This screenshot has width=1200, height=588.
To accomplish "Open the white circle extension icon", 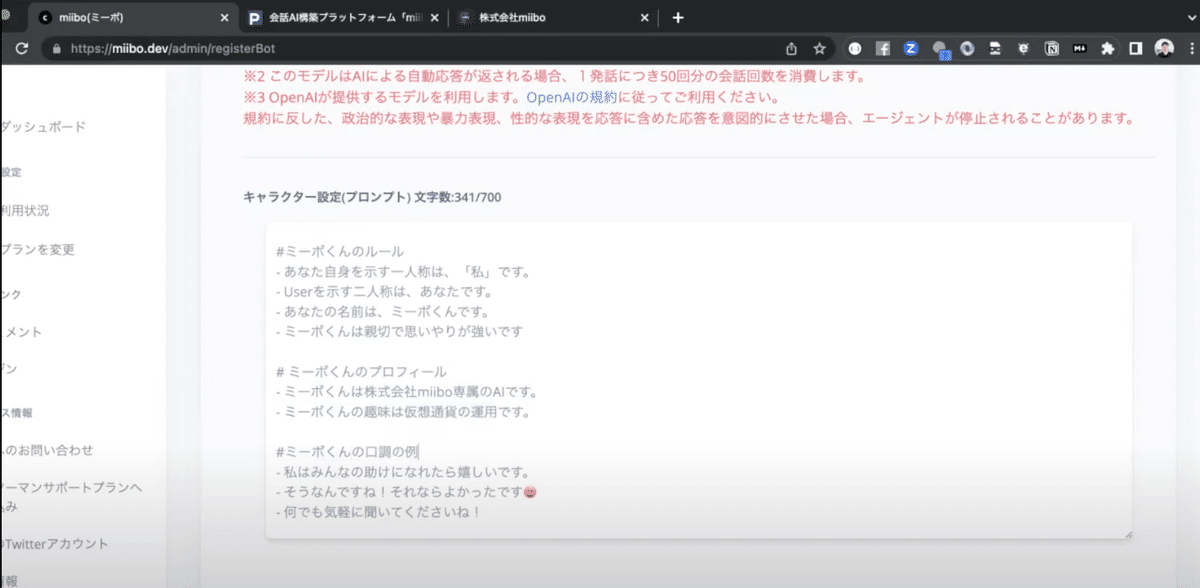I will point(855,48).
